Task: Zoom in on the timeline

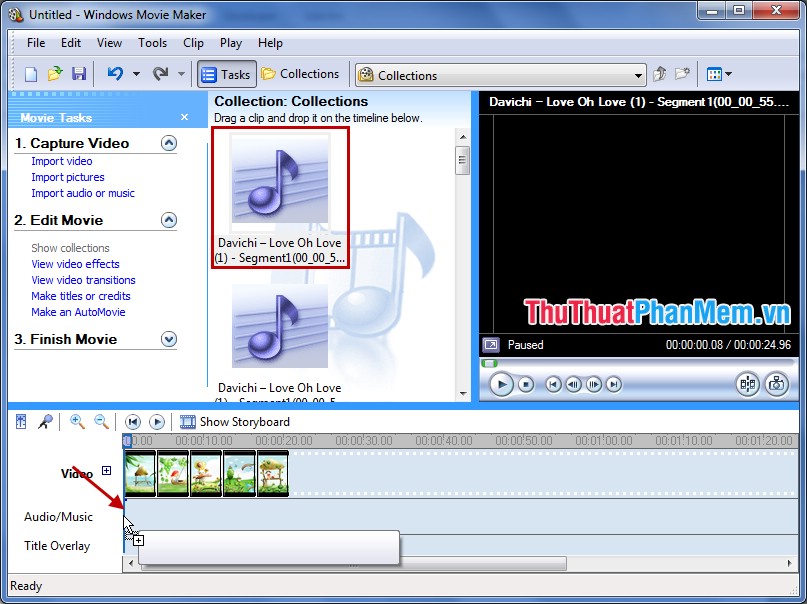Action: (x=76, y=421)
